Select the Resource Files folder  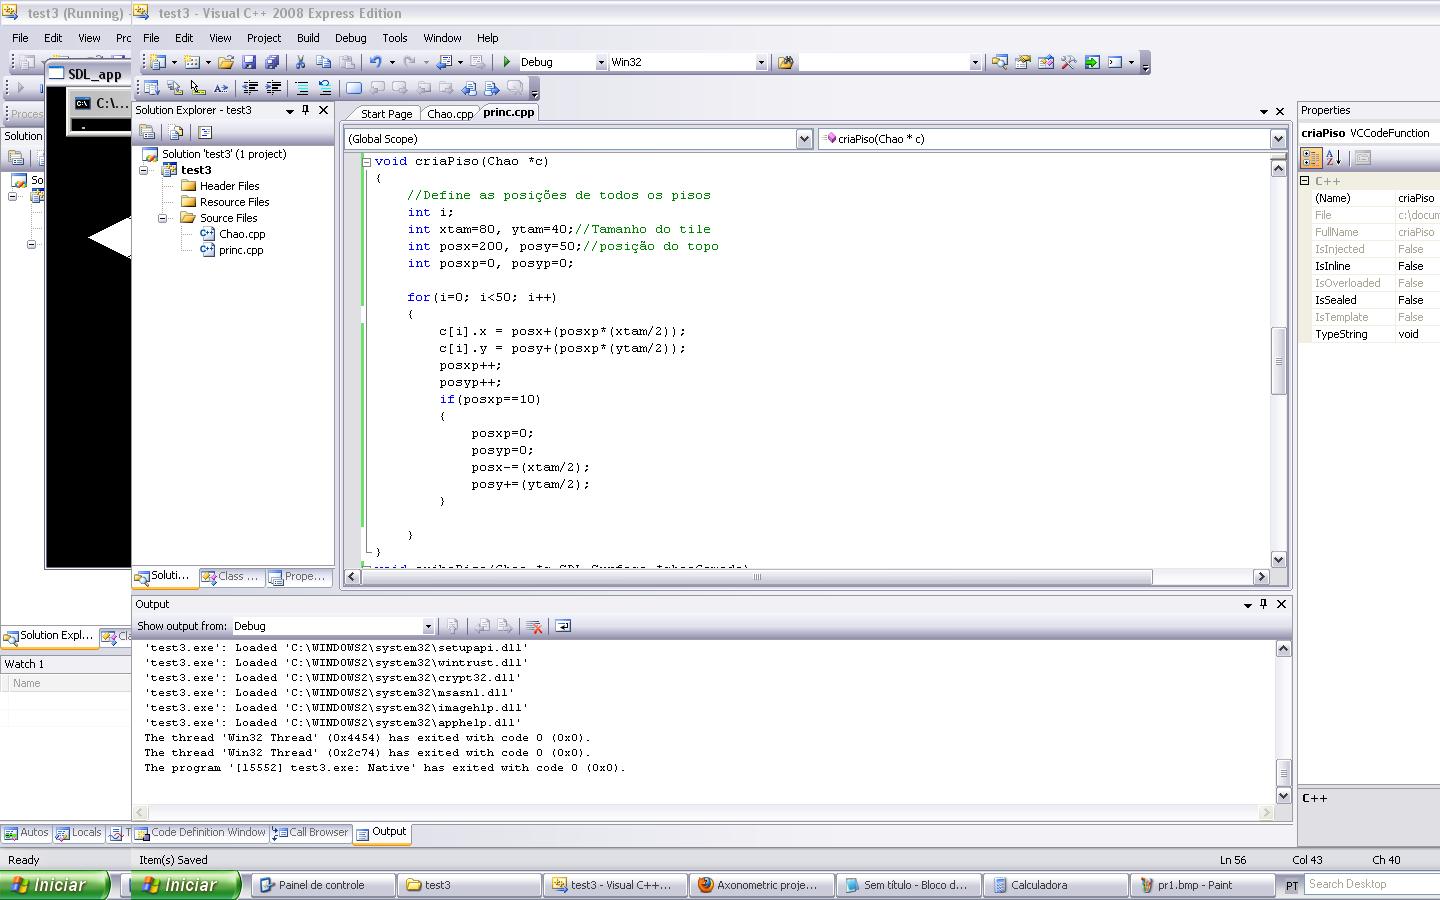click(234, 202)
